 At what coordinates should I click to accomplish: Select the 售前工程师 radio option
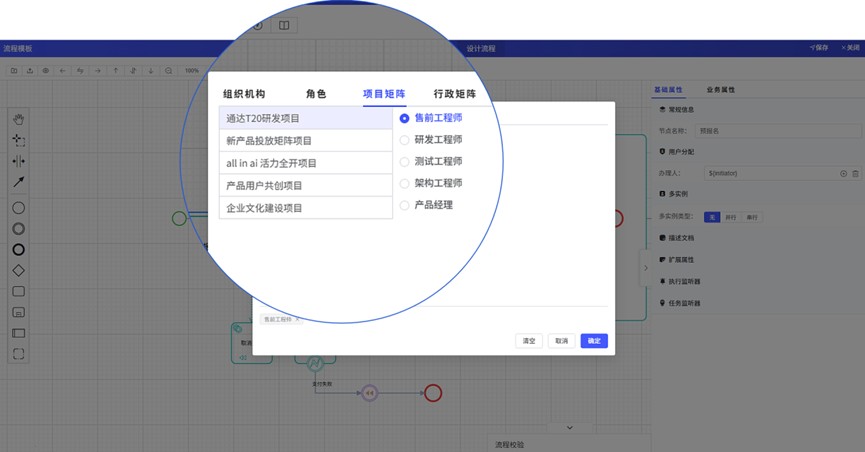pos(405,118)
